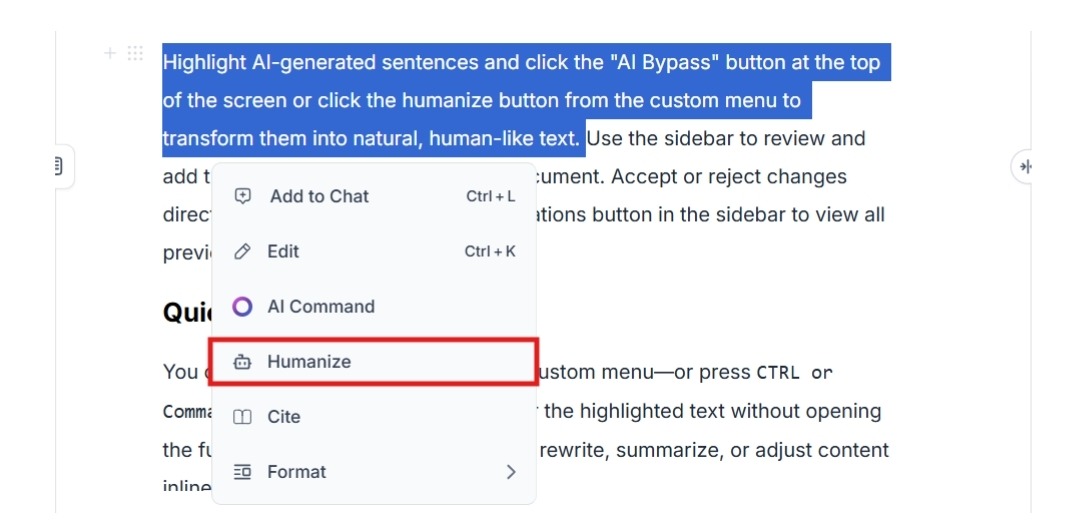Select Add to Chat menu entry
Screen dimensions: 1080x532
coord(374,196)
